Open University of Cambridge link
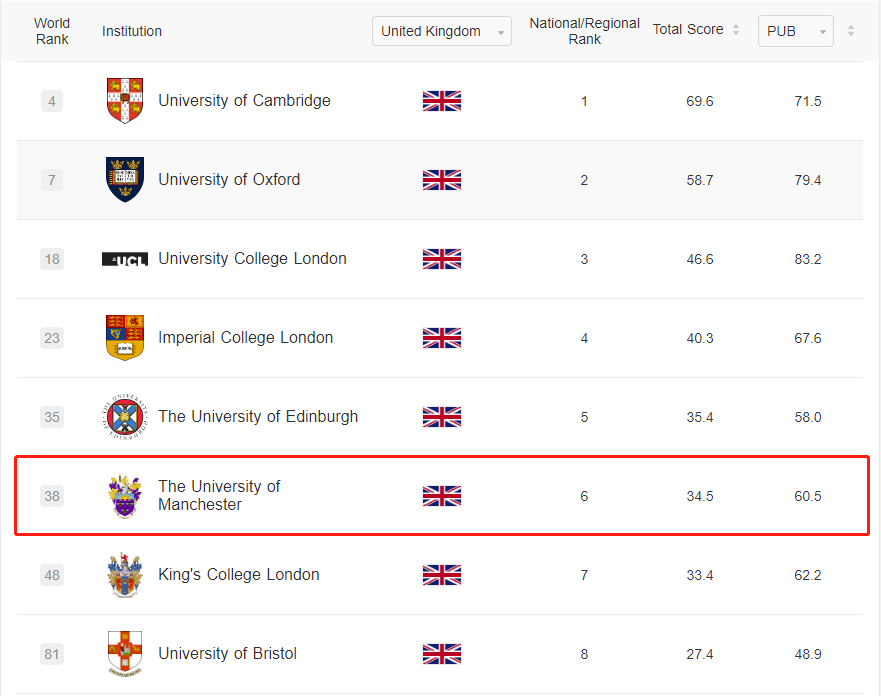The image size is (881, 696). coord(244,101)
